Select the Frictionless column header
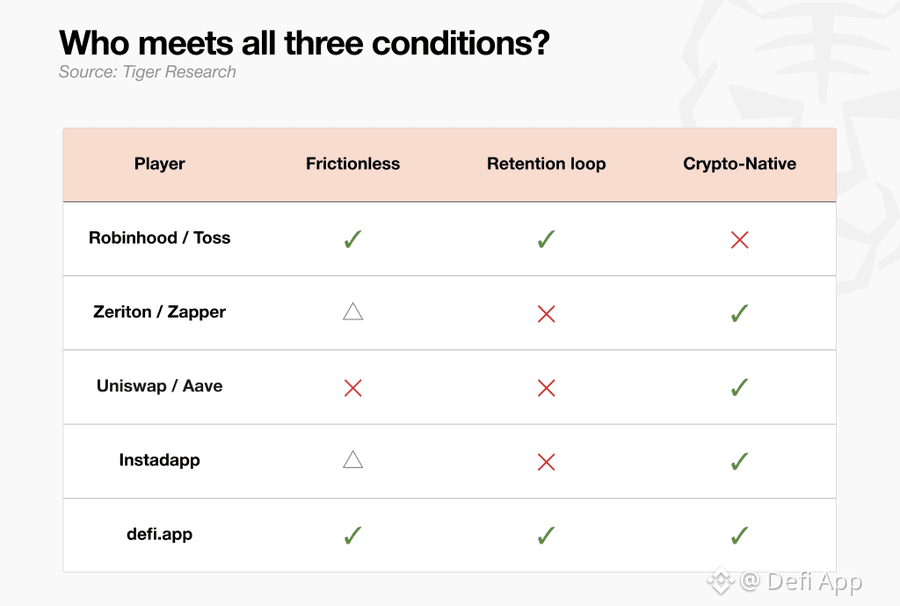The height and width of the screenshot is (606, 900). (x=352, y=164)
